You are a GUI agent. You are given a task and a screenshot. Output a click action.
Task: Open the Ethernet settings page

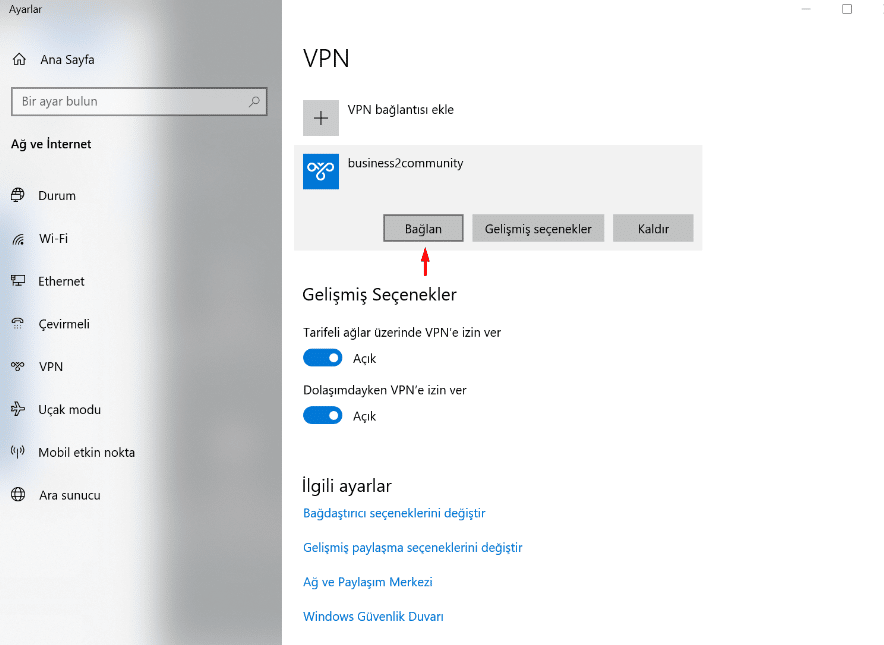pos(61,281)
